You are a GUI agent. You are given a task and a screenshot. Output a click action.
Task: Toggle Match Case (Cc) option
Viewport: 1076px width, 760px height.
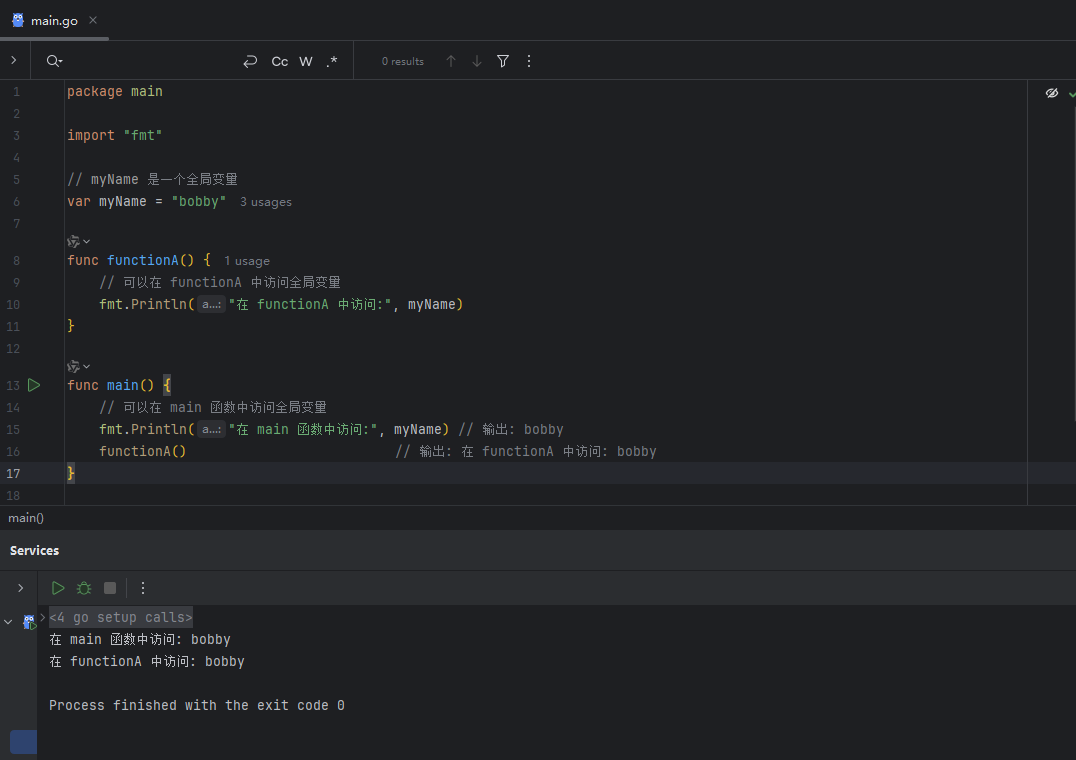(x=279, y=61)
